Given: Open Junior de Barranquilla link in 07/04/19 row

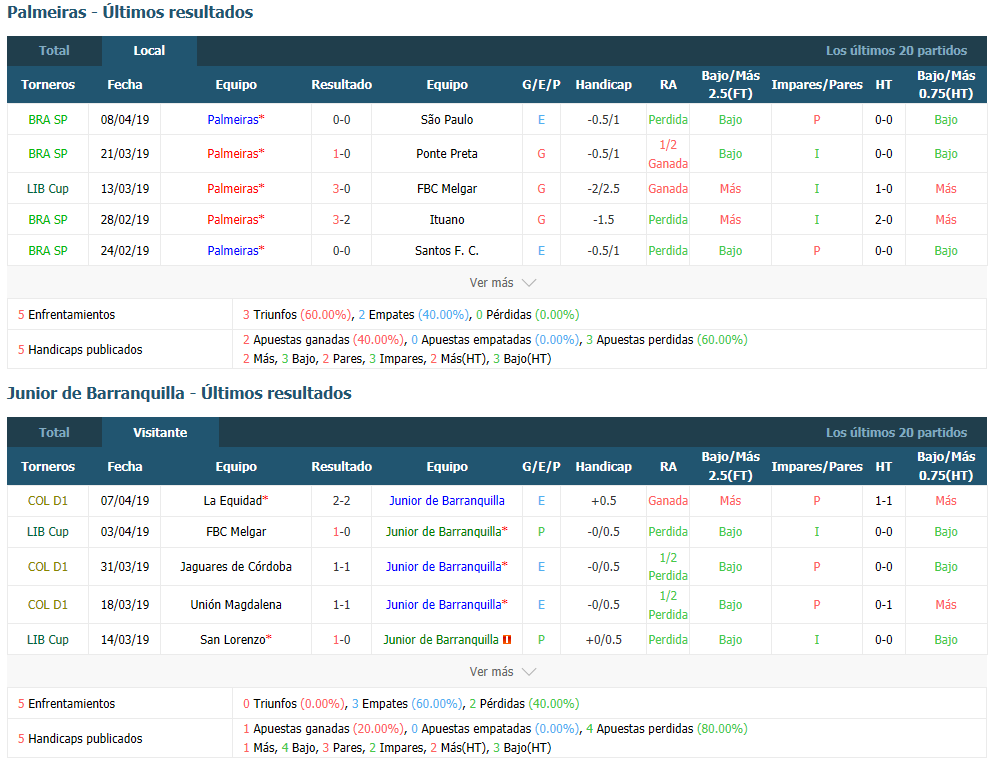Looking at the screenshot, I should tap(447, 501).
